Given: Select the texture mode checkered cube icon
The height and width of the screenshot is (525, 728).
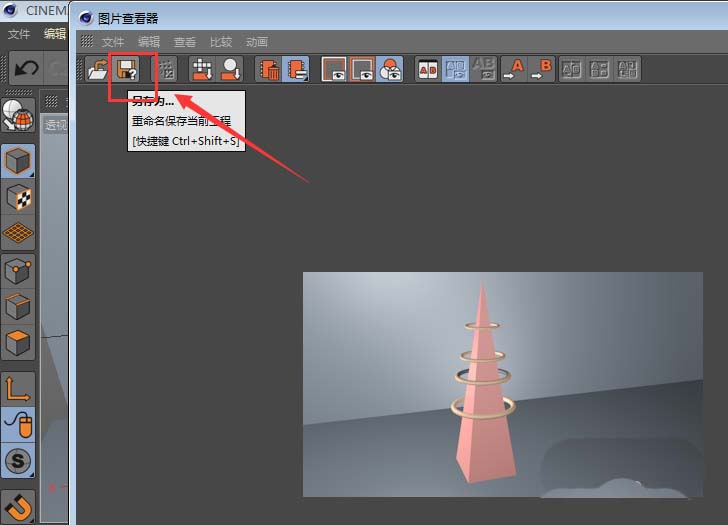Looking at the screenshot, I should coord(18,197).
